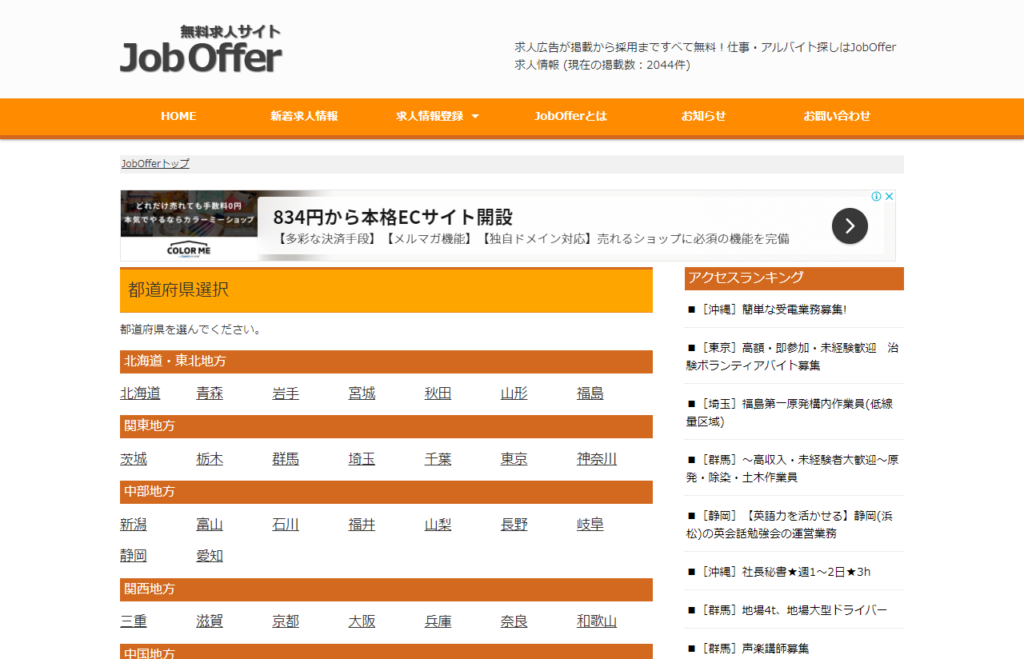
Task: Open ranking item 治験ボランティアバイト募集
Action: (792, 357)
